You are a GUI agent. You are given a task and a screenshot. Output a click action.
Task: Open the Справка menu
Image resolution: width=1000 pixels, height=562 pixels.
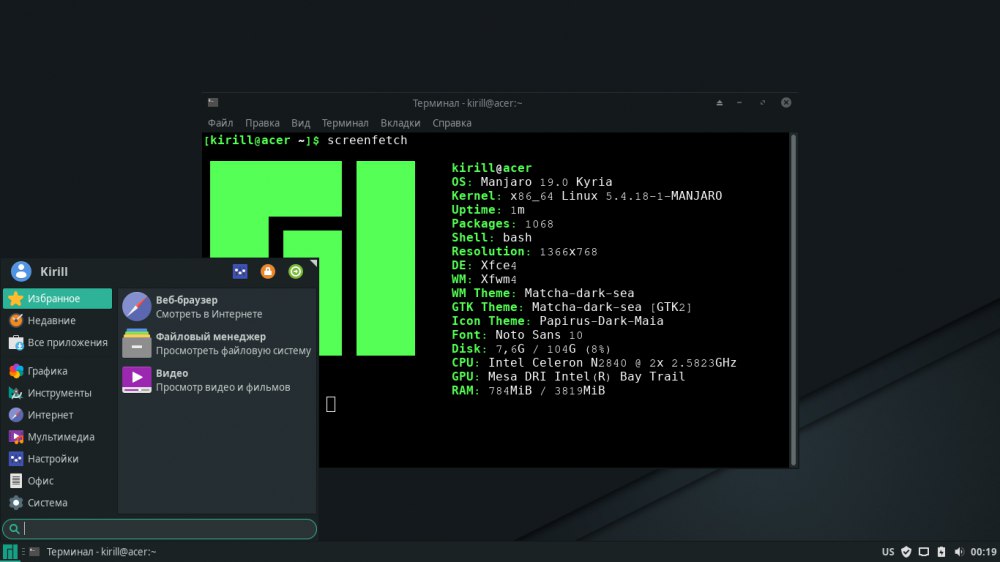click(452, 123)
